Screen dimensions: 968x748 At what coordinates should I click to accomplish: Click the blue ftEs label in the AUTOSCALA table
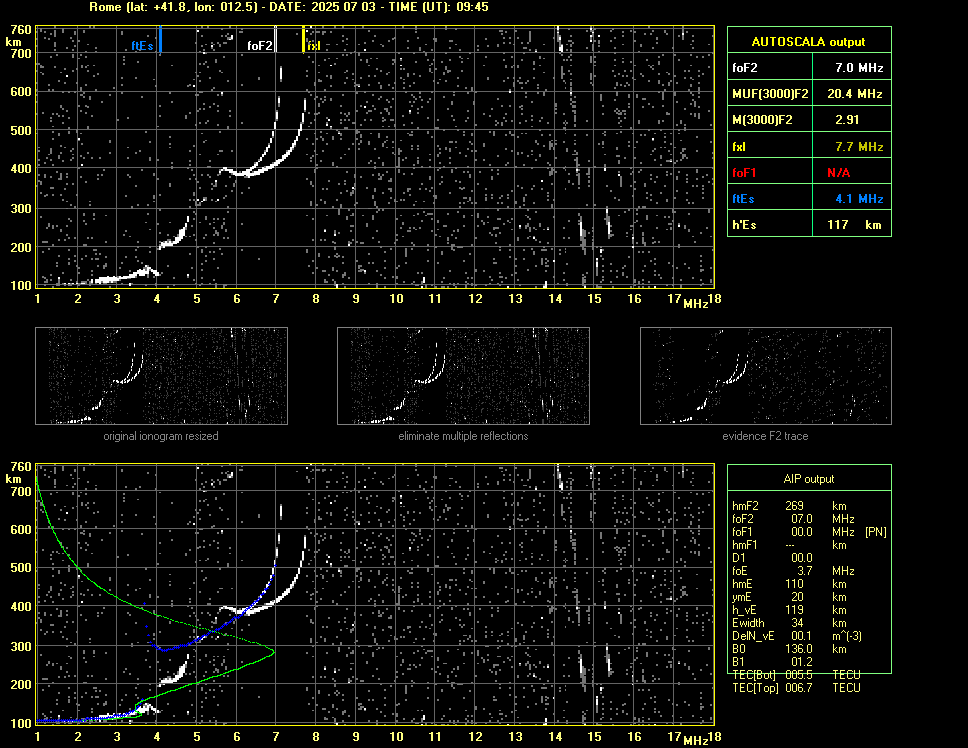coord(743,199)
